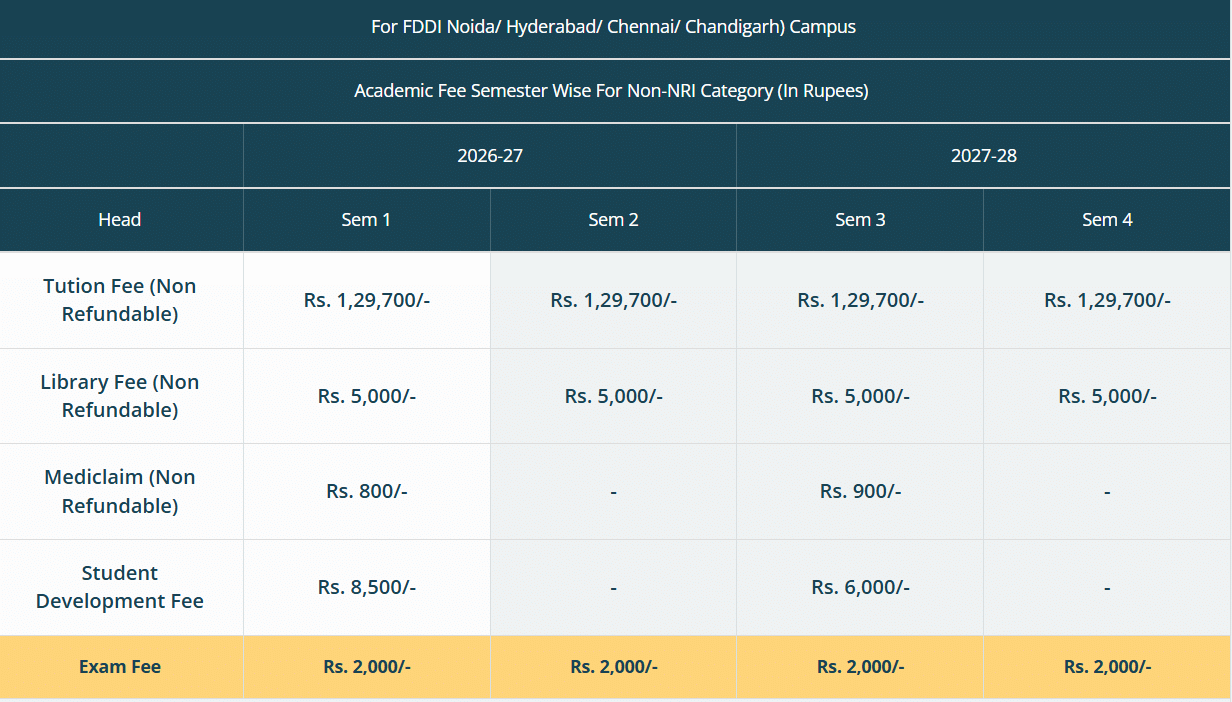Click the 2027-28 year column header

(984, 156)
